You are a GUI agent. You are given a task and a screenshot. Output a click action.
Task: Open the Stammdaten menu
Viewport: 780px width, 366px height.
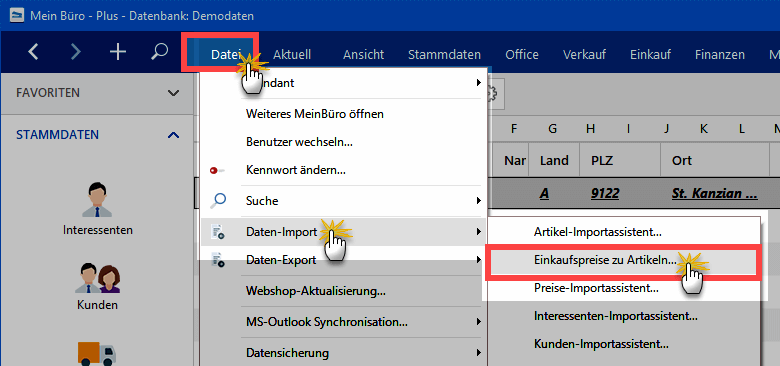(444, 55)
